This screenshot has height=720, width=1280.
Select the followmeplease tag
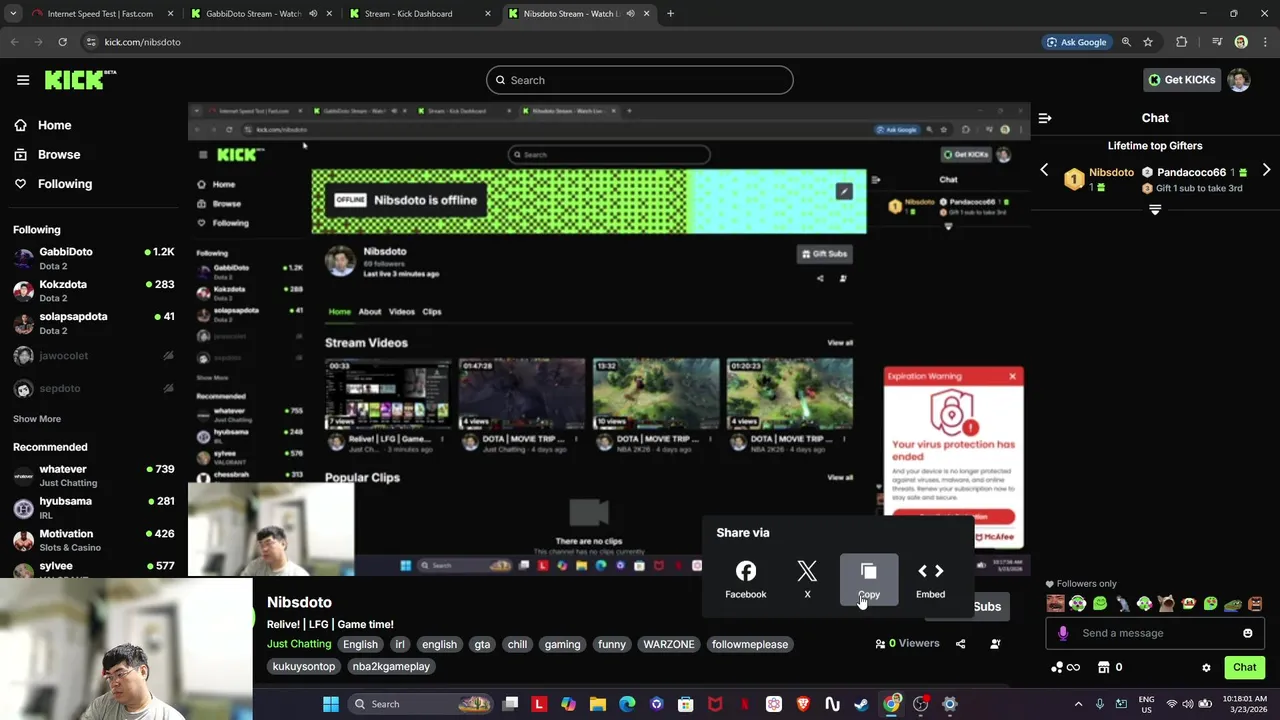point(750,644)
